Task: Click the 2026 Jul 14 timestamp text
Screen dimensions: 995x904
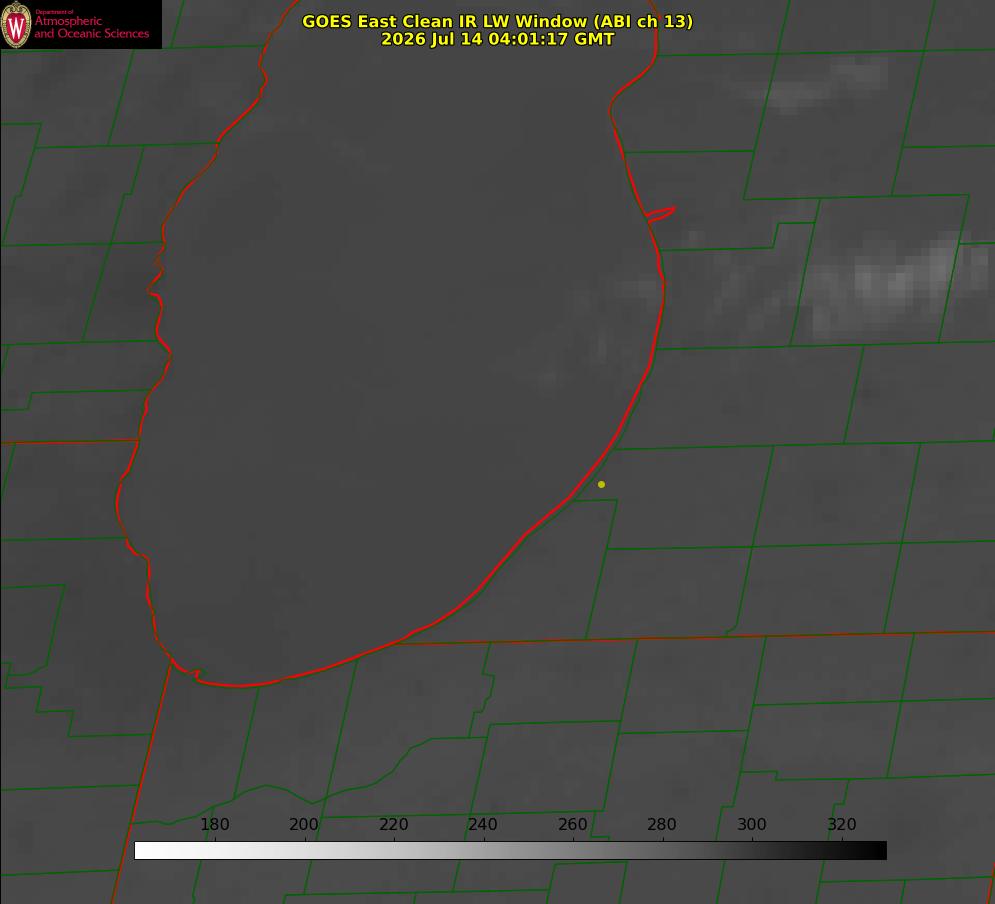Action: pyautogui.click(x=498, y=39)
